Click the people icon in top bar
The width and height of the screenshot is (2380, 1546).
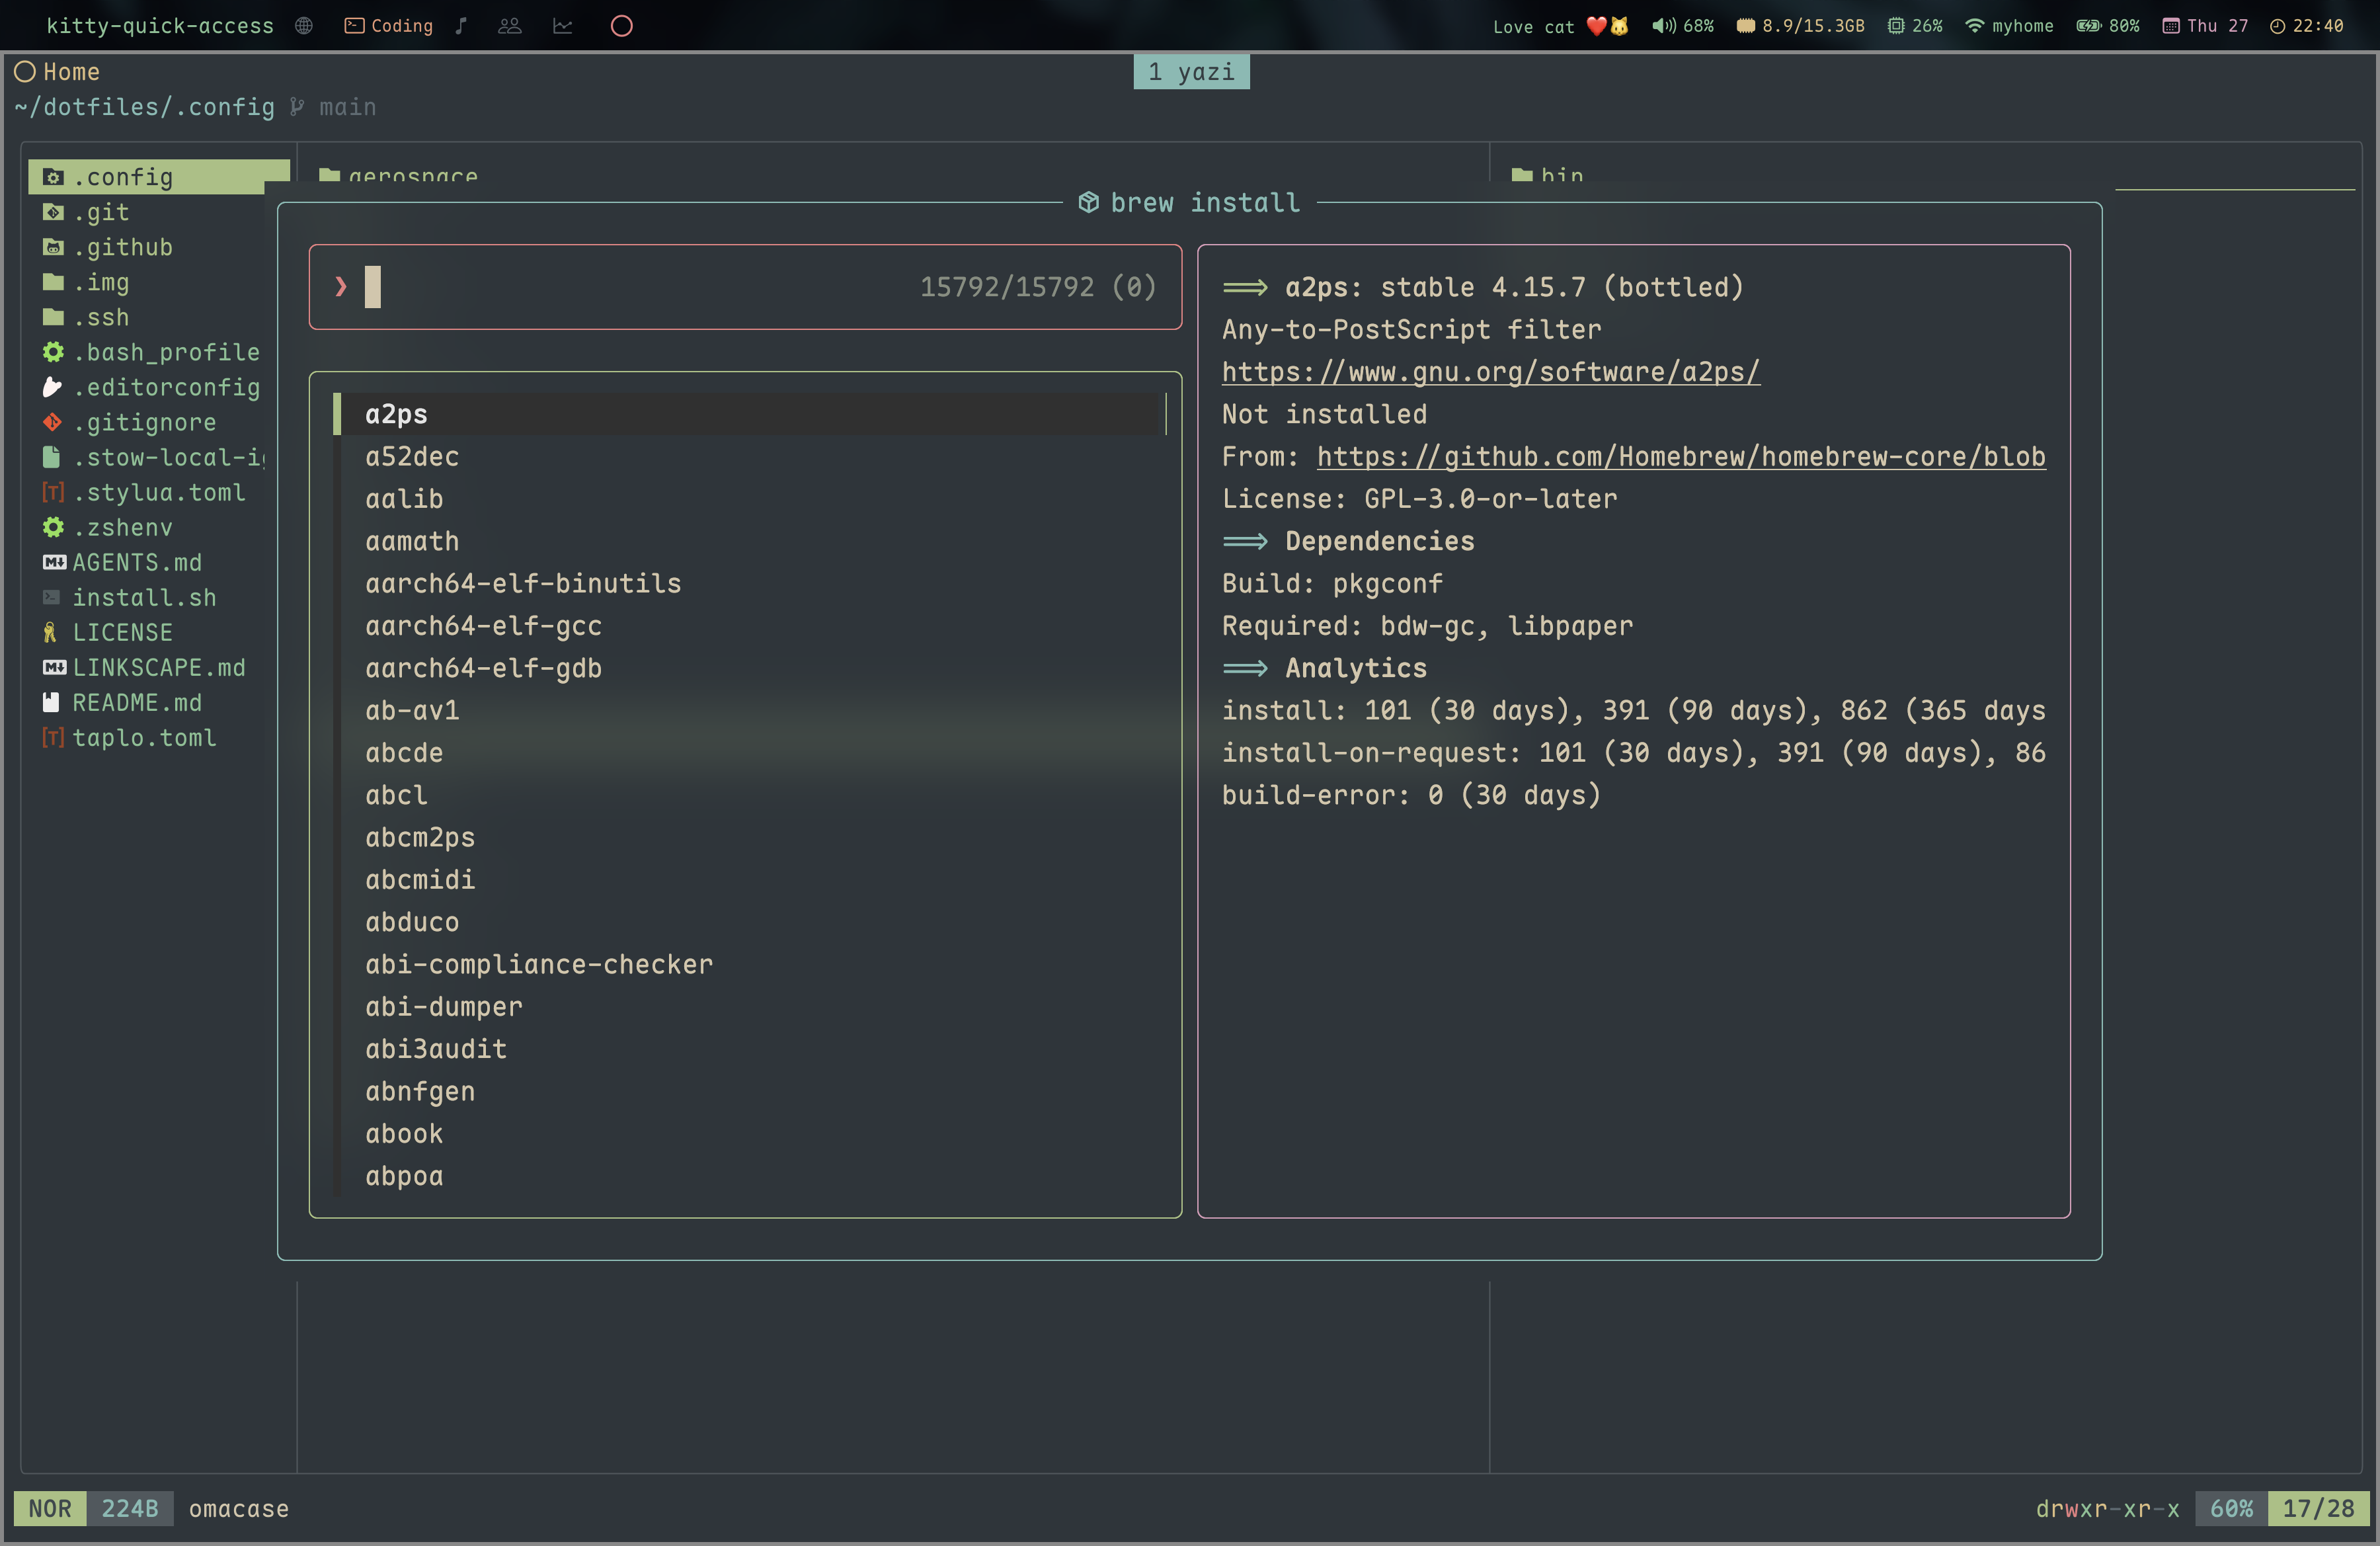click(x=510, y=26)
